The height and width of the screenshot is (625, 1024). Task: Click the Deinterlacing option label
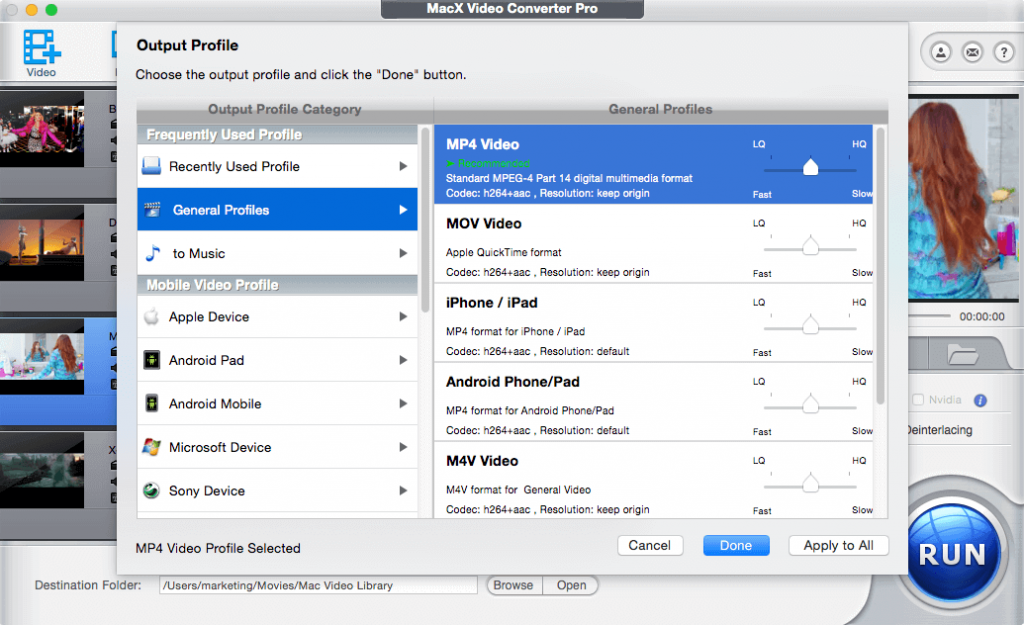tap(939, 430)
